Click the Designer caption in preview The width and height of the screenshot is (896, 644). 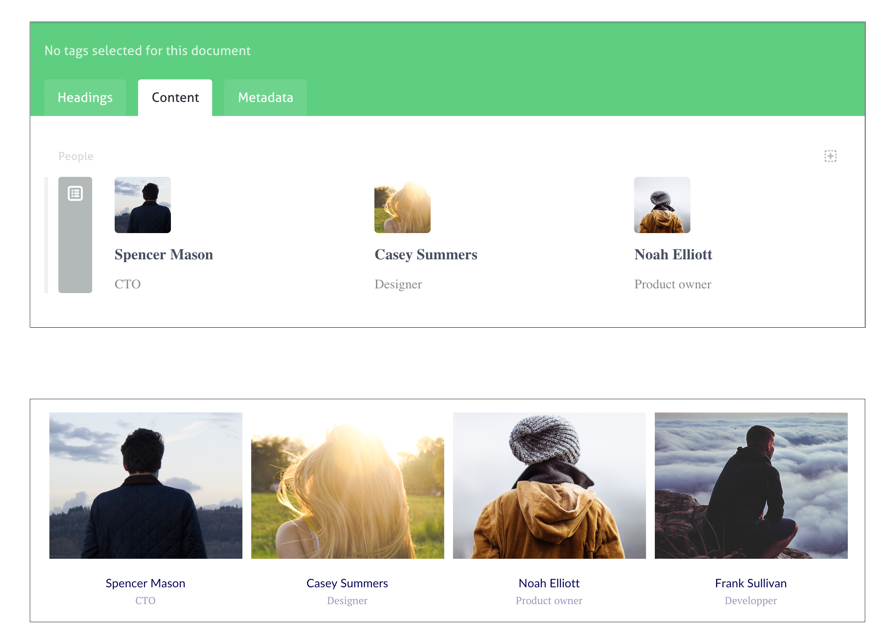347,601
